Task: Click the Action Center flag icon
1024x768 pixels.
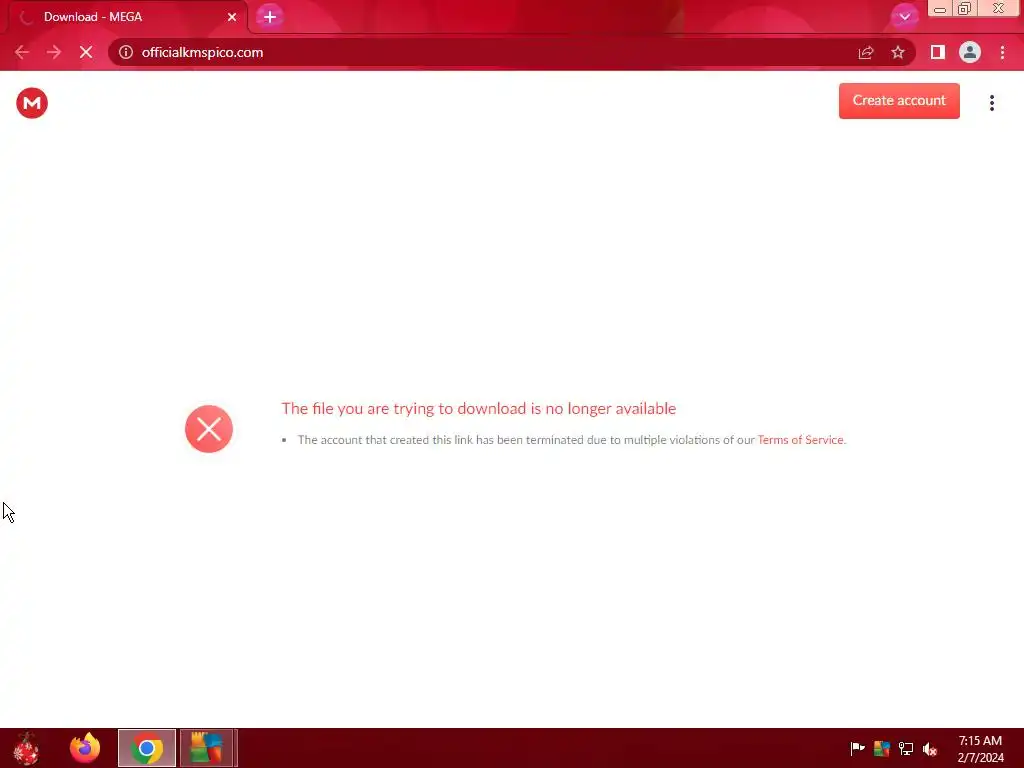Action: coord(857,748)
